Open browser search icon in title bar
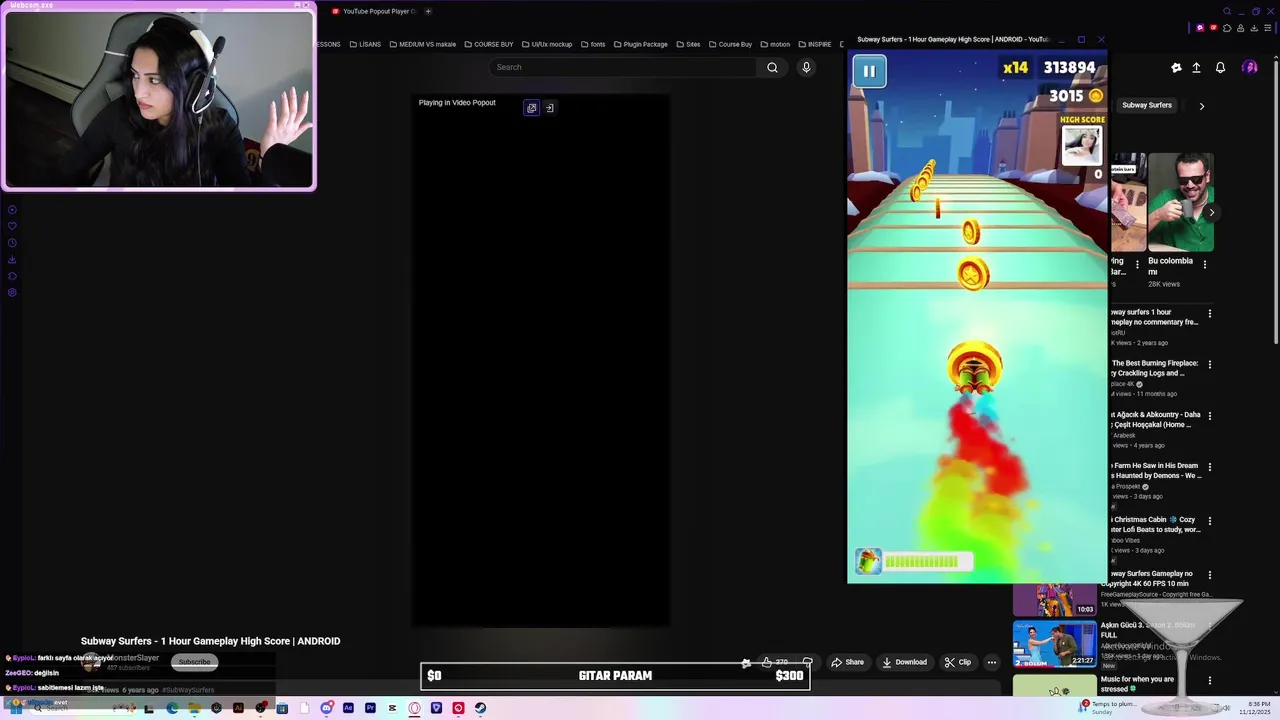 coord(1227,11)
